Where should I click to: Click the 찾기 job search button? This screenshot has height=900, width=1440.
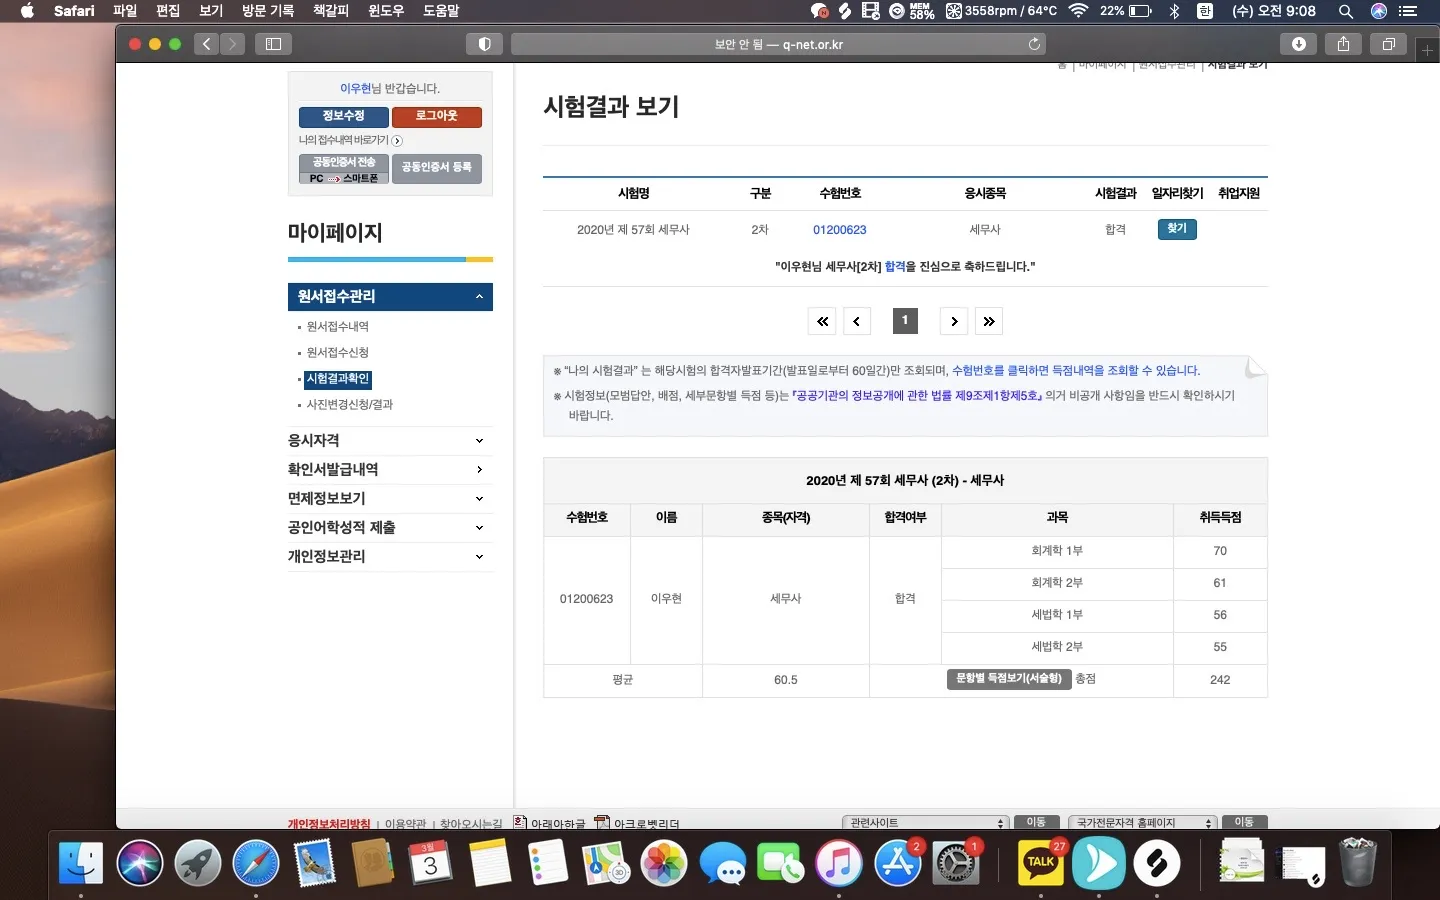1177,229
